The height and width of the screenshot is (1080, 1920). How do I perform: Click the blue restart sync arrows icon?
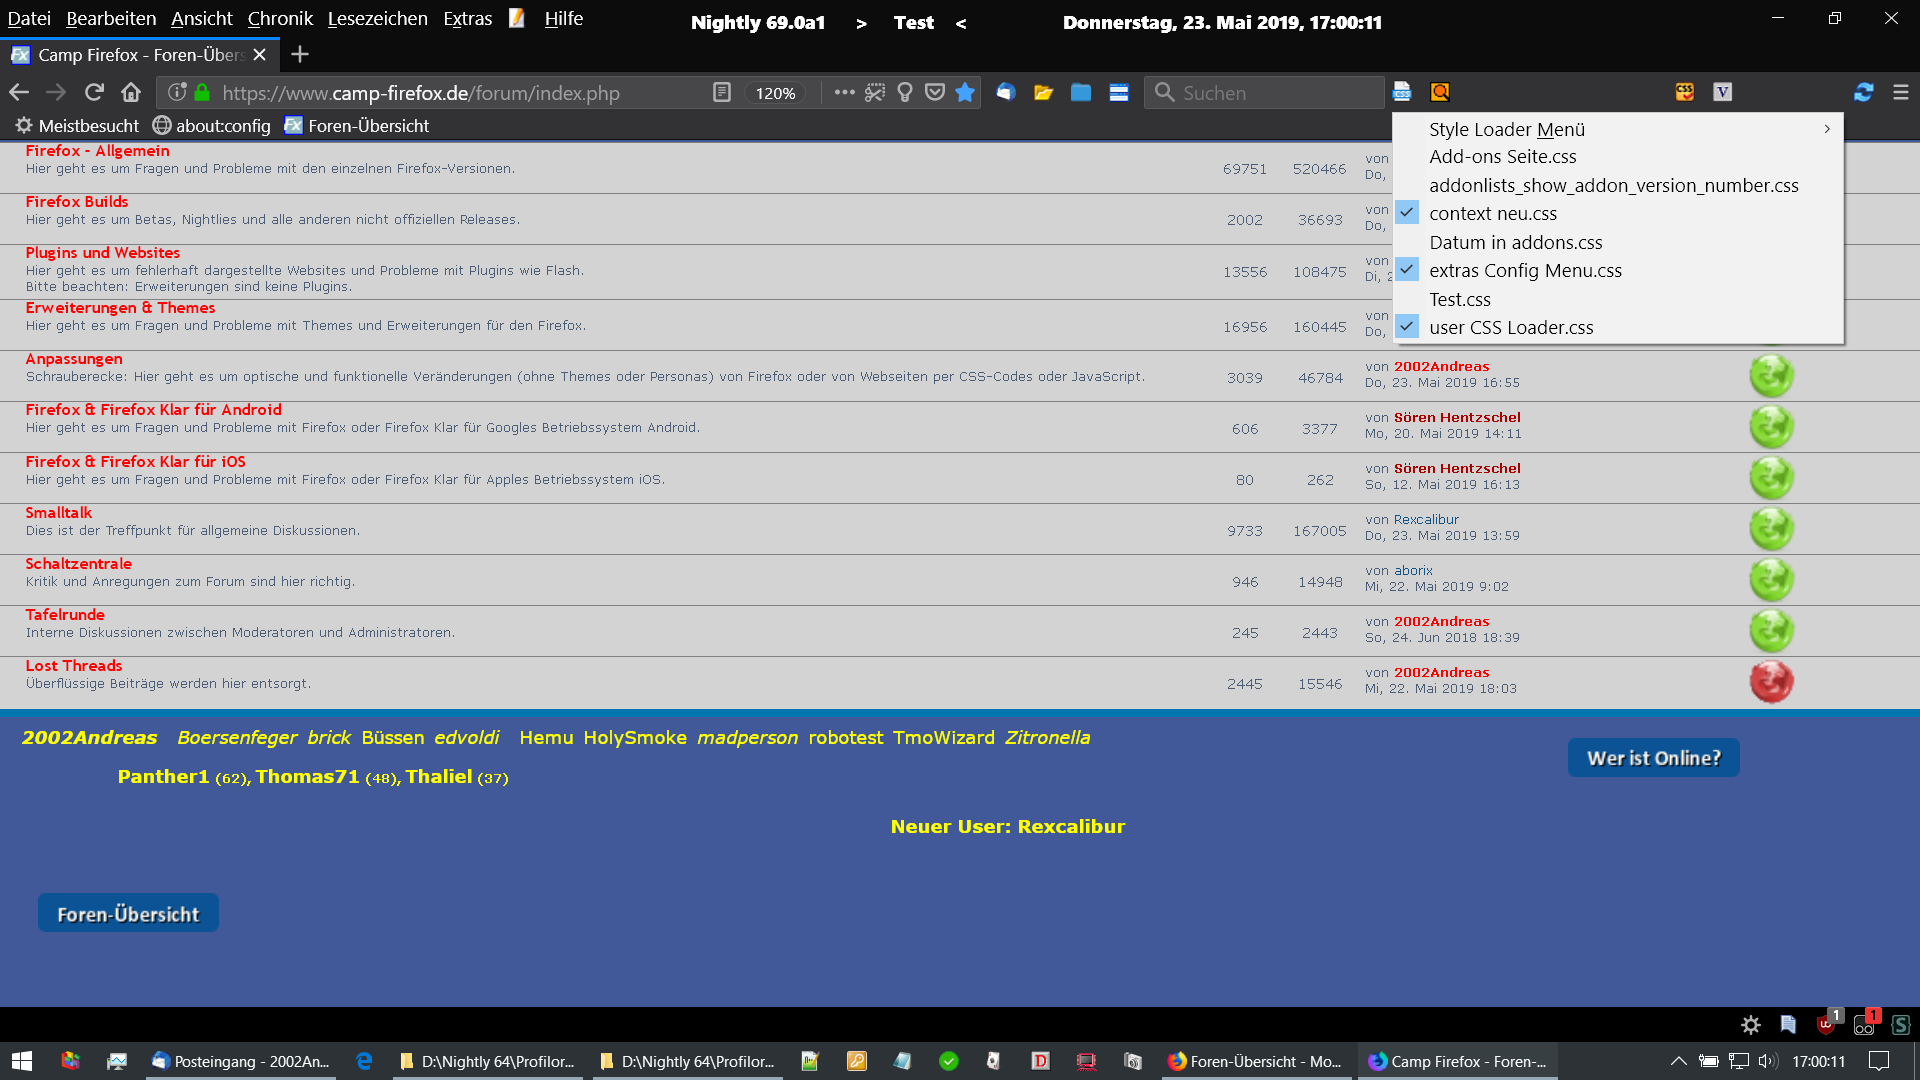point(1863,92)
